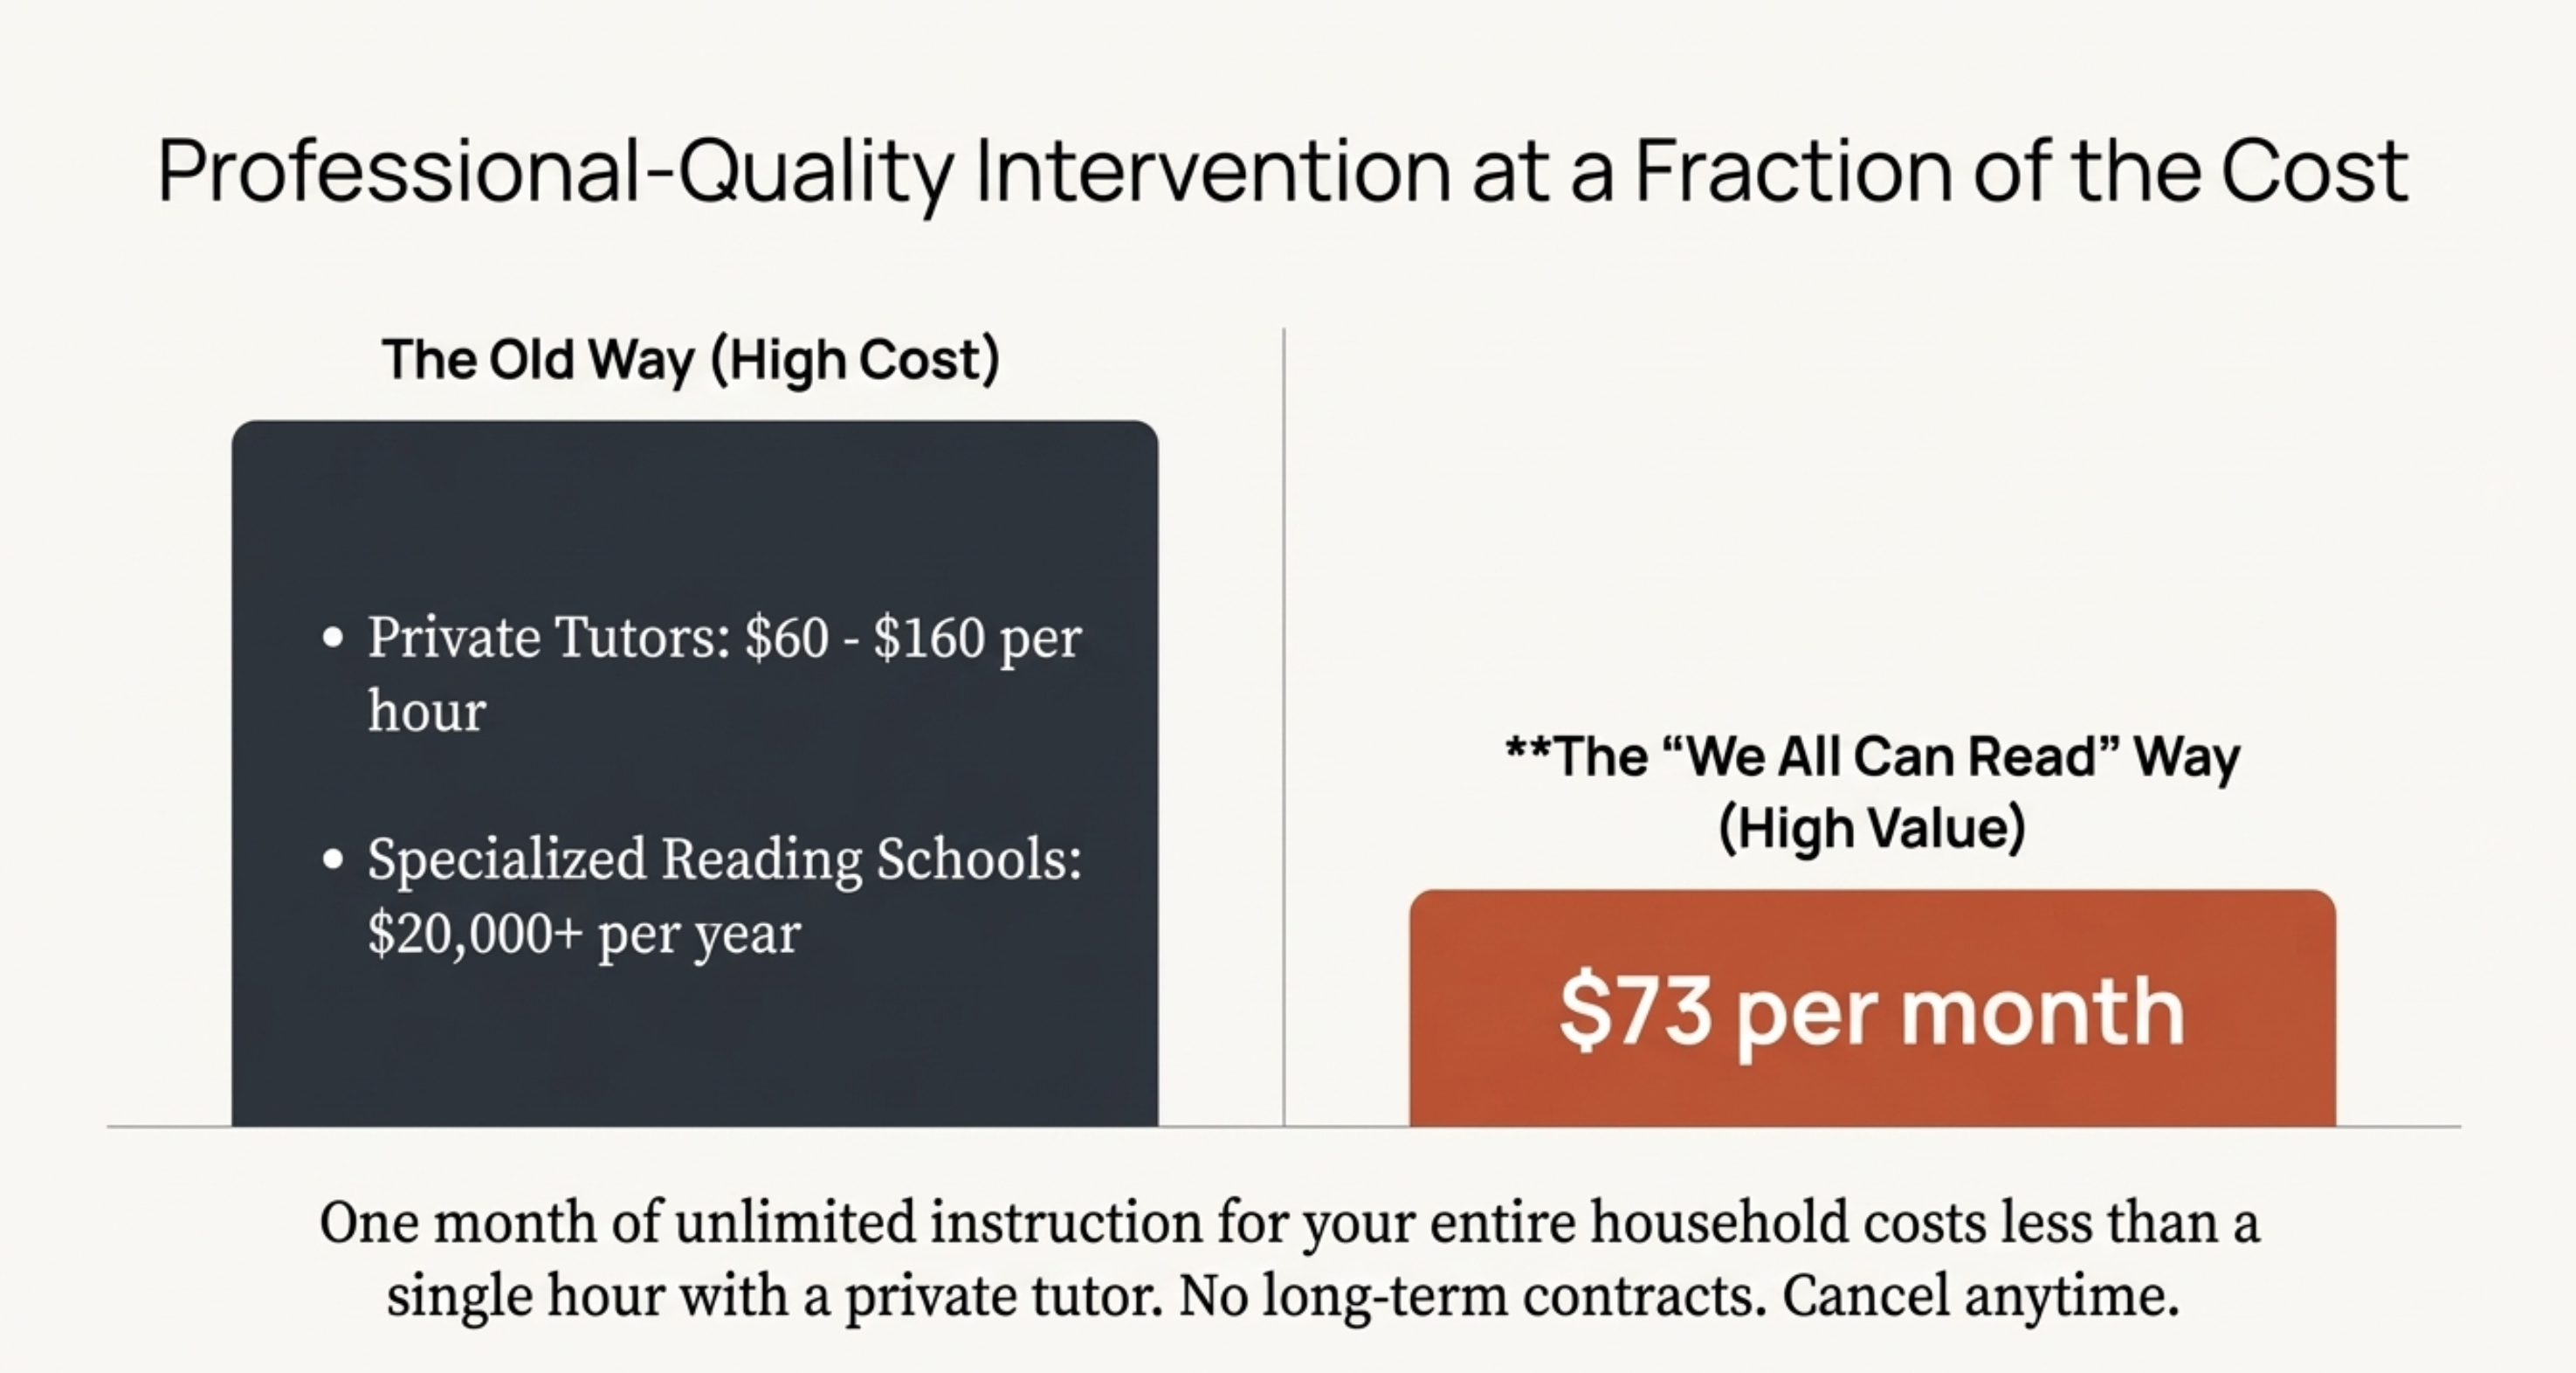Select the "The Old Way (High Cost)" heading
Image resolution: width=2576 pixels, height=1373 pixels.
pos(690,359)
